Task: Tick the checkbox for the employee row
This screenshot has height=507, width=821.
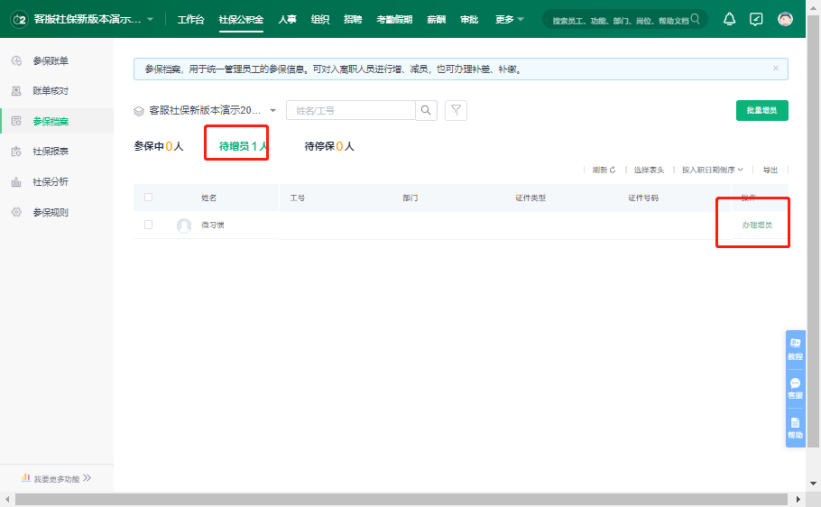Action: point(148,225)
